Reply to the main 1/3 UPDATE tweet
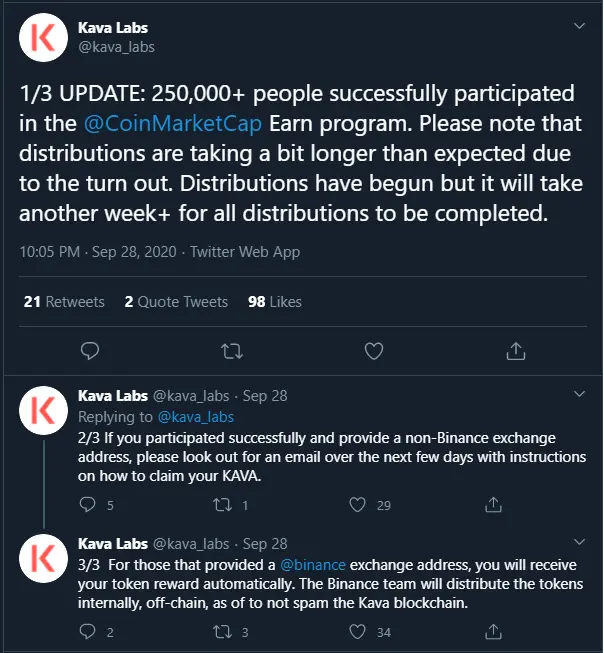The height and width of the screenshot is (653, 604). pos(90,351)
